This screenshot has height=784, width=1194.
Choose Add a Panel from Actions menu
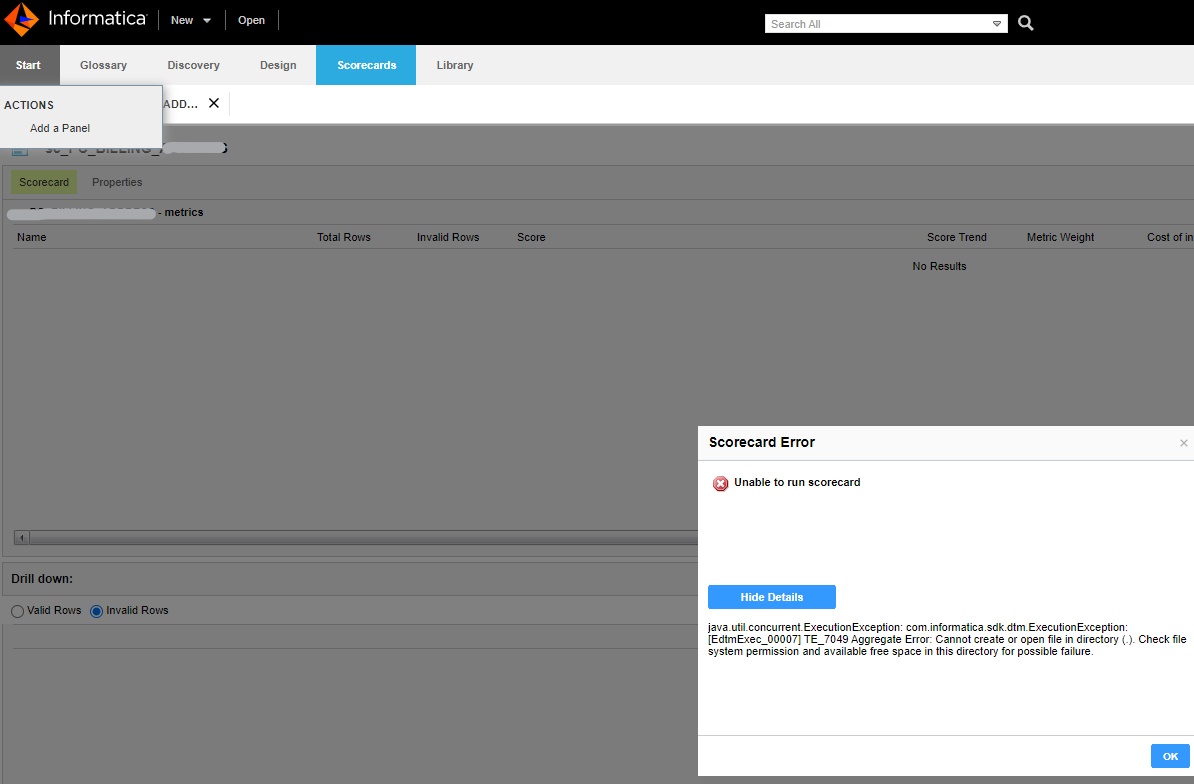click(x=60, y=128)
